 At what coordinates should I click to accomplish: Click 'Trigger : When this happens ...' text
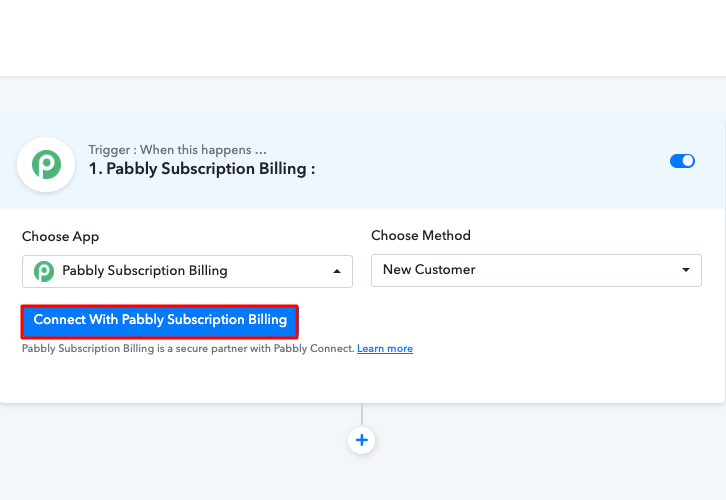coord(177,150)
